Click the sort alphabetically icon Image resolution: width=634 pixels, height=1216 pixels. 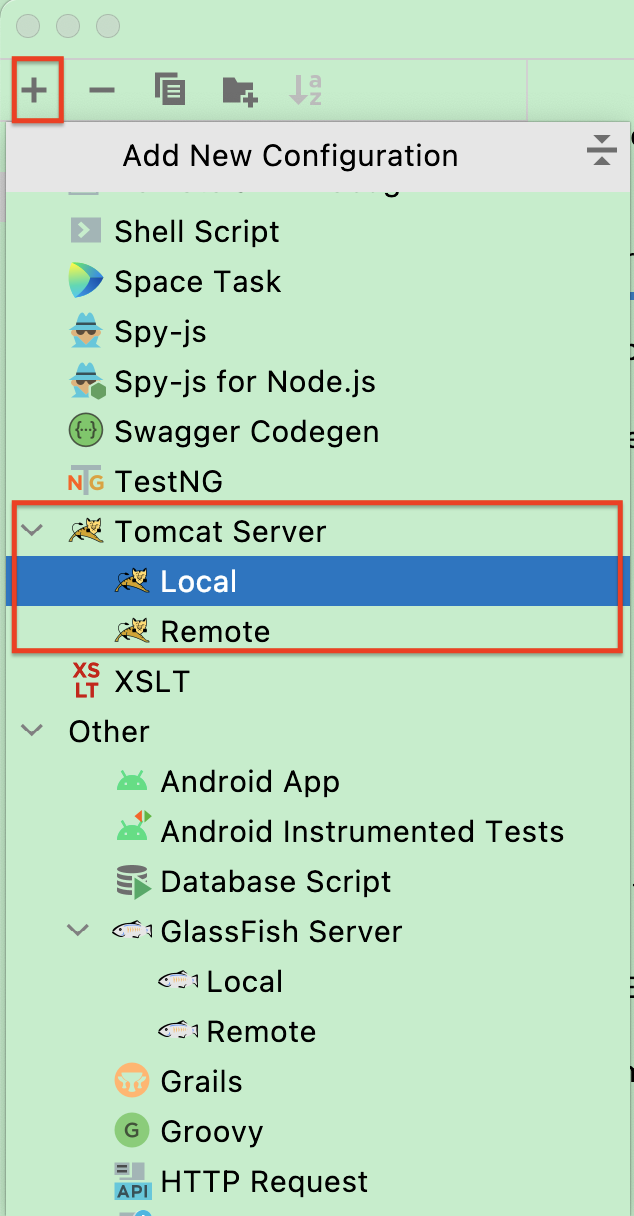[x=305, y=90]
